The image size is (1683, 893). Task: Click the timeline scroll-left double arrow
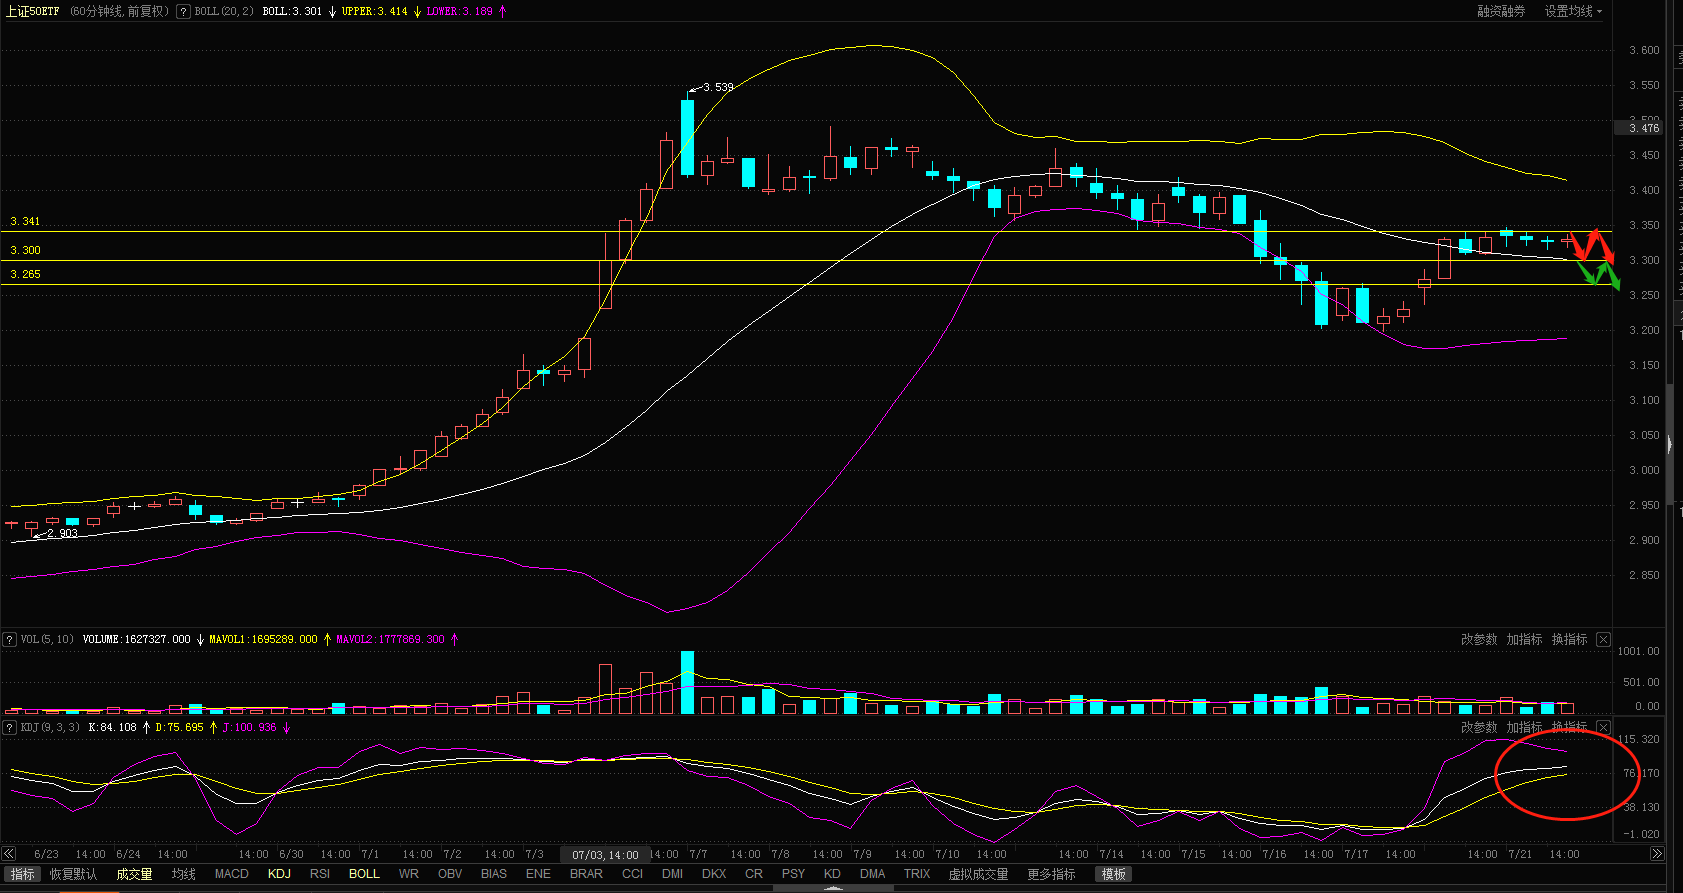9,854
